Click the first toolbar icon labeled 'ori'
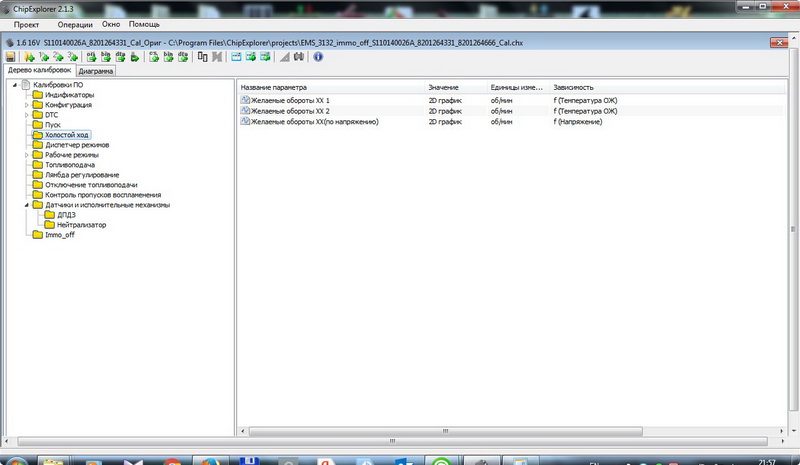The height and width of the screenshot is (465, 800). (90, 57)
